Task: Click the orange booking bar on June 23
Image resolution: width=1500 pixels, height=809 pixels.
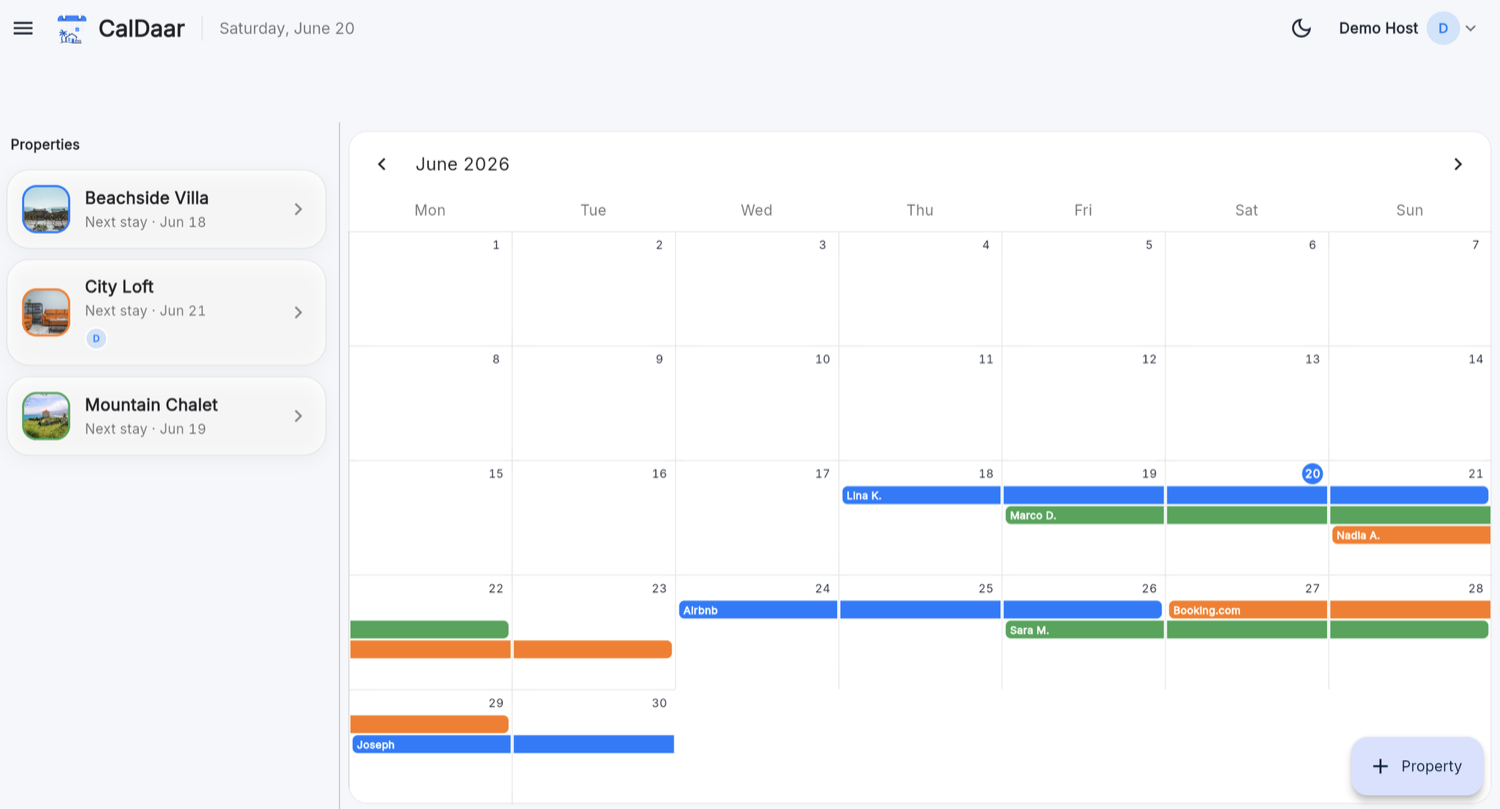Action: 593,649
